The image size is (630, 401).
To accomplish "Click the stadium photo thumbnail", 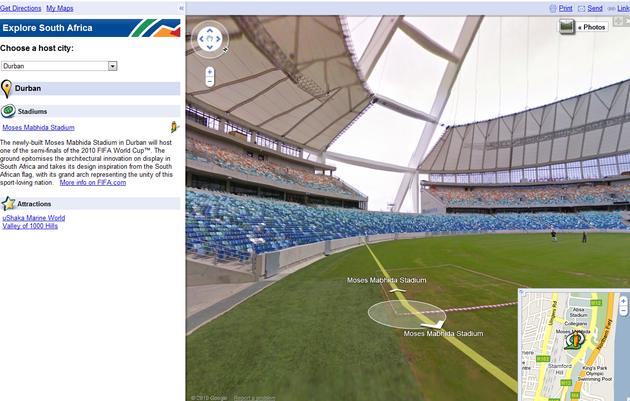I will (567, 27).
